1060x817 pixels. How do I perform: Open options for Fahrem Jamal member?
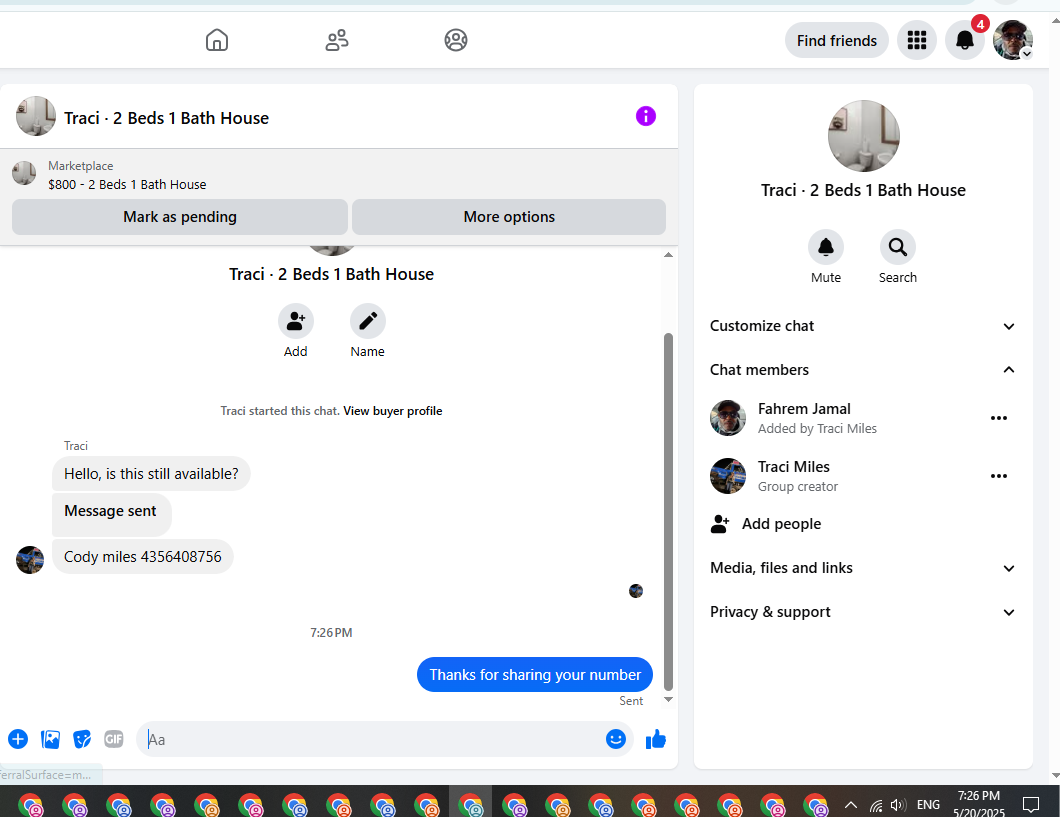[998, 418]
